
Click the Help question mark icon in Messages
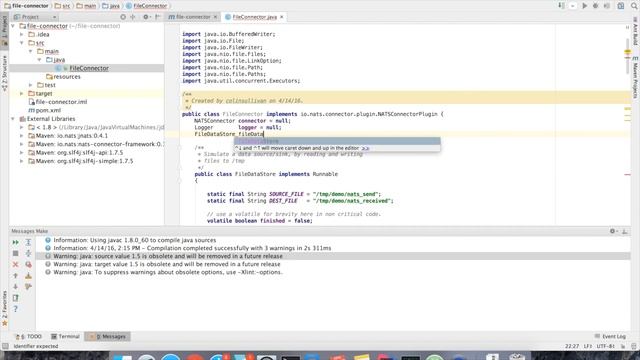coord(16,309)
